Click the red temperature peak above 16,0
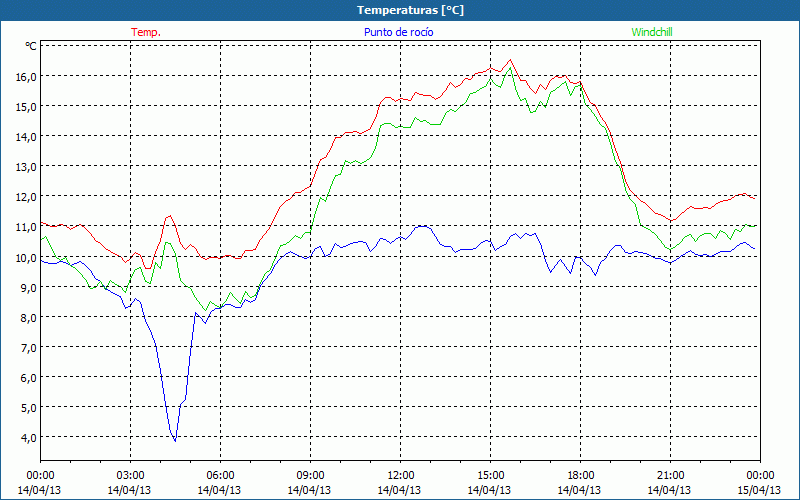 coord(510,60)
